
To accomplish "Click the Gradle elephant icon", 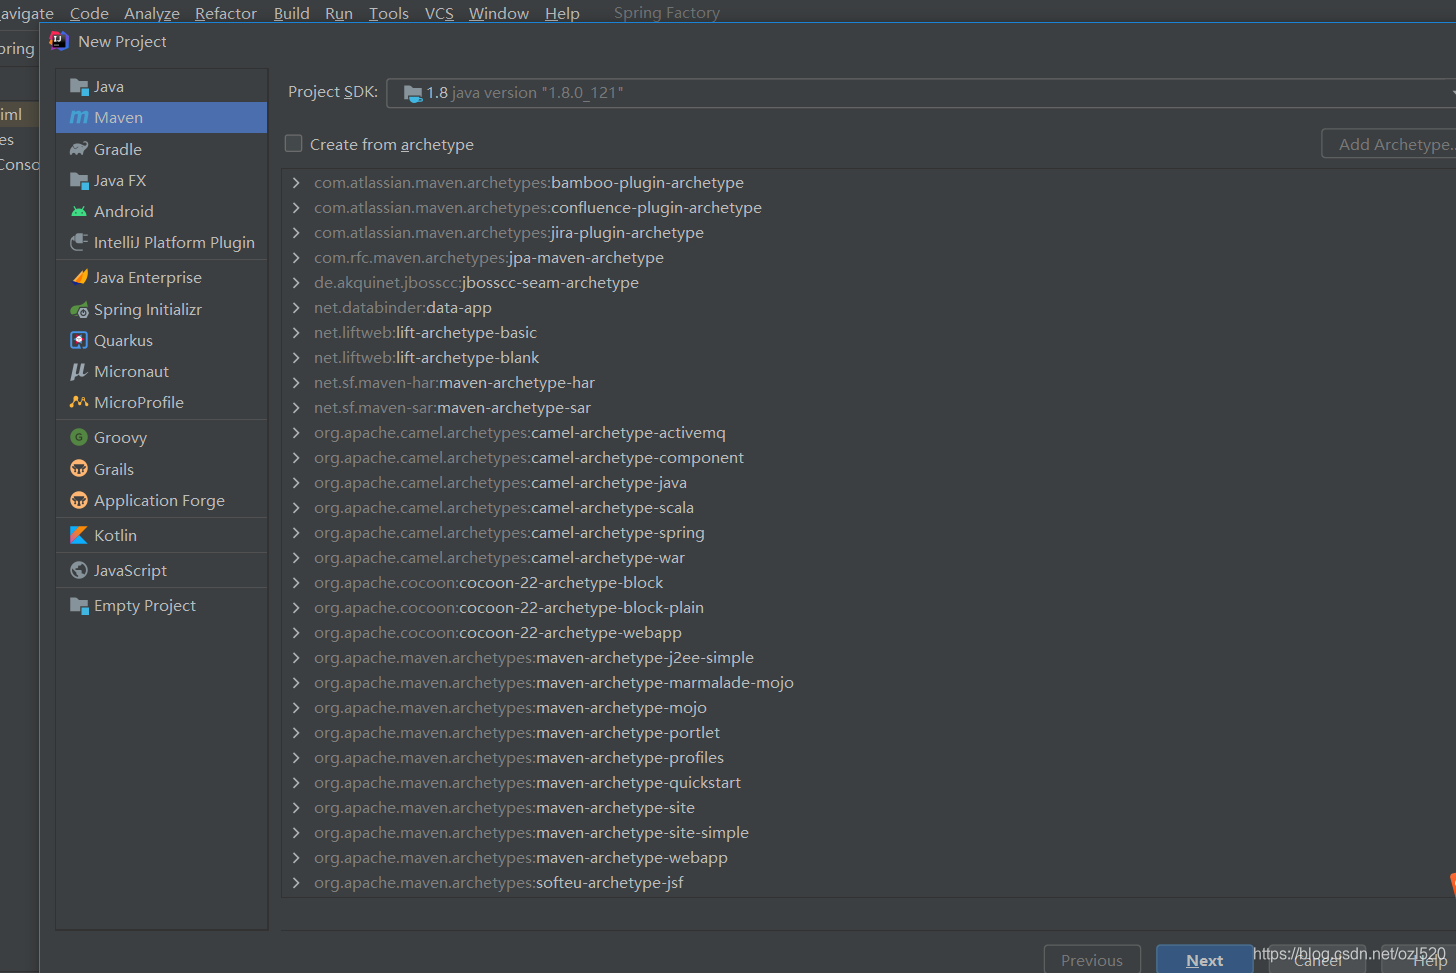I will click(x=79, y=149).
